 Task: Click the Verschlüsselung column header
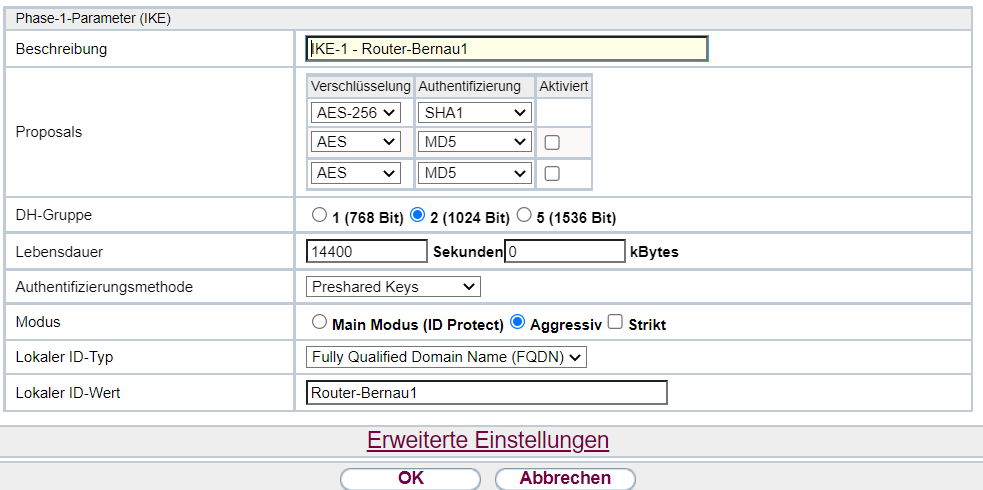[360, 86]
